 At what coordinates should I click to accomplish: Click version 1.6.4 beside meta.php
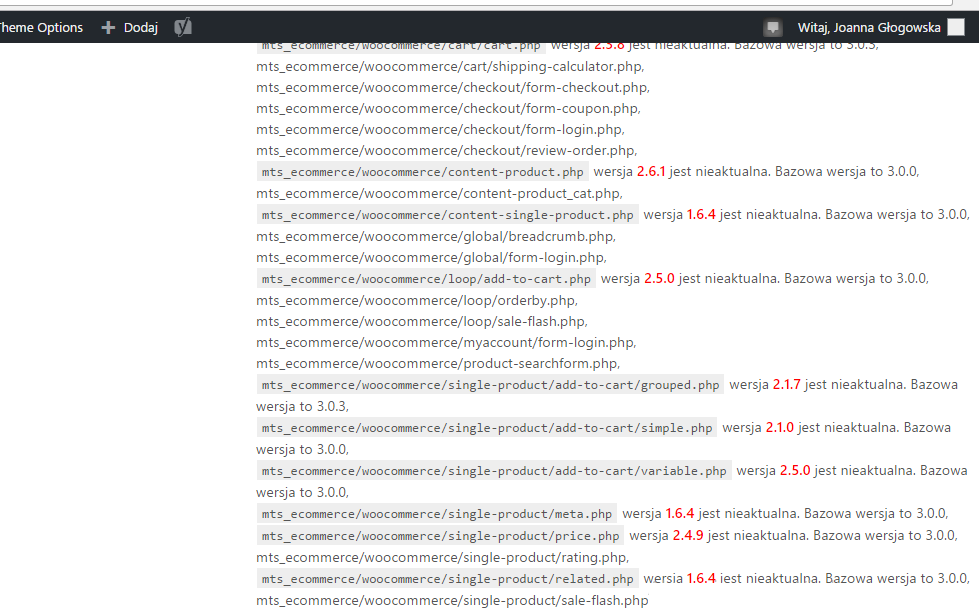680,514
